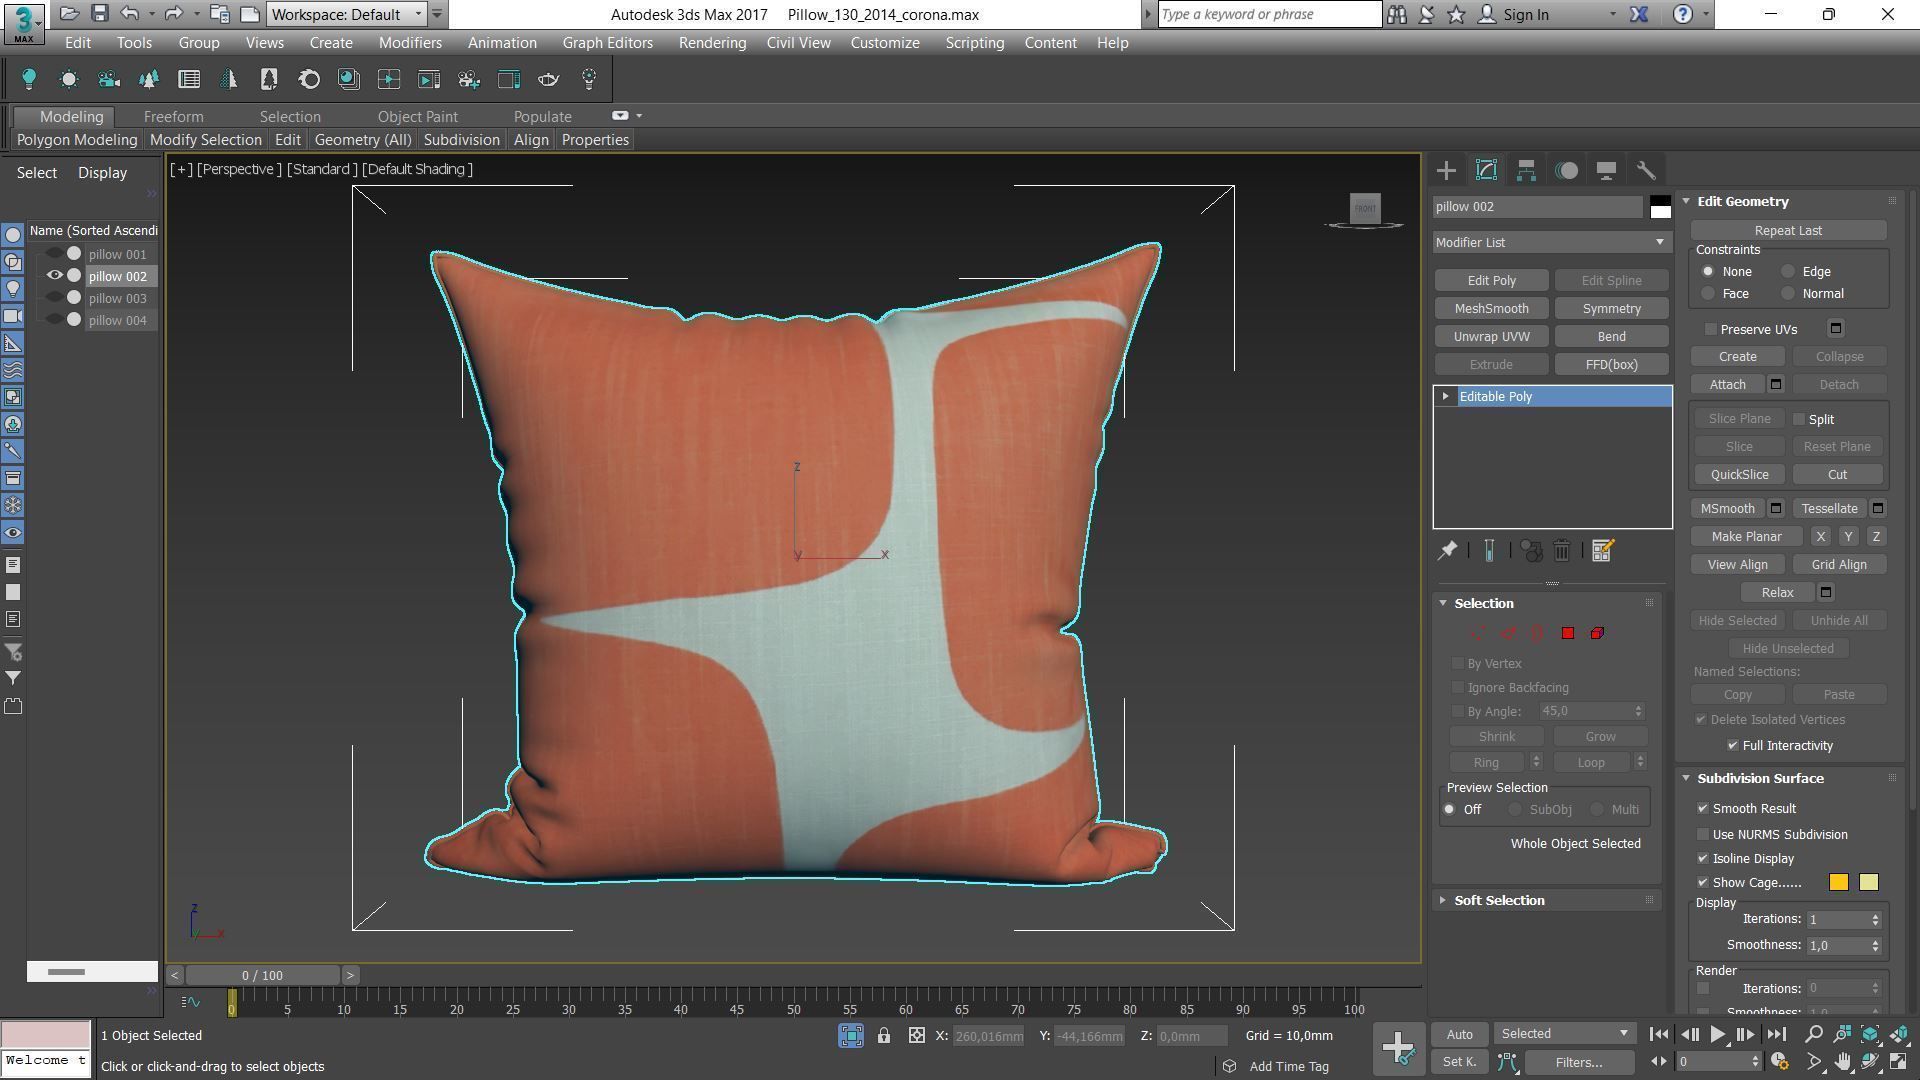Viewport: 1920px width, 1080px height.
Task: Click the teapot render toolbar icon
Action: [x=549, y=79]
